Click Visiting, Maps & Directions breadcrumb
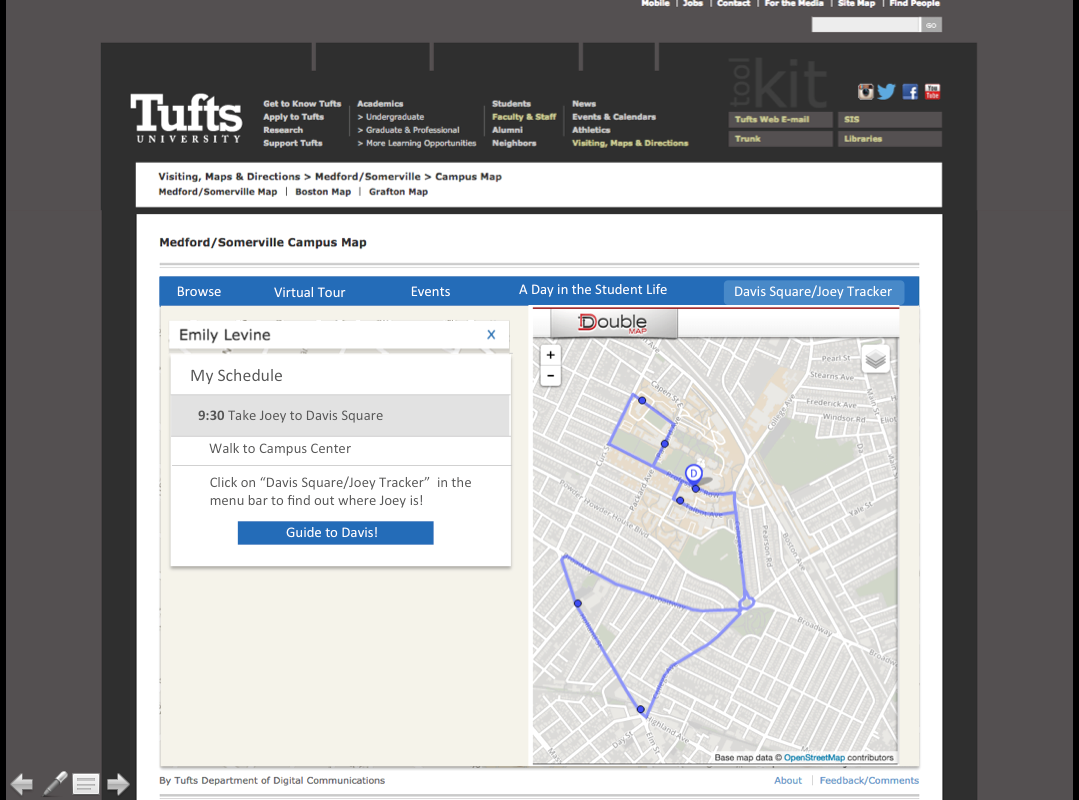 [x=229, y=177]
